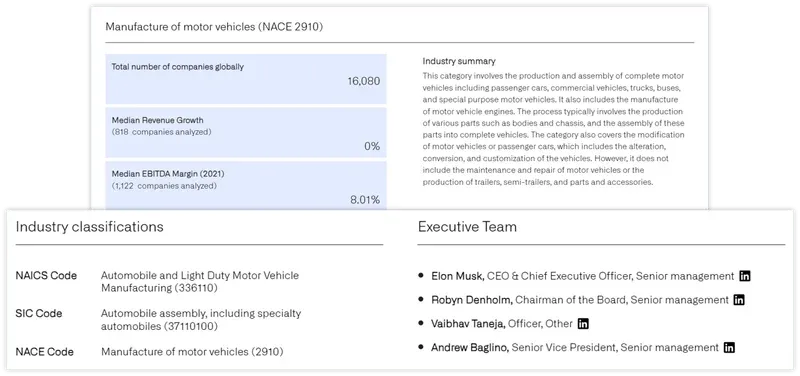This screenshot has width=800, height=376.
Task: Click Manufacture of motor vehicles (2910) NACE value
Action: [x=192, y=352]
